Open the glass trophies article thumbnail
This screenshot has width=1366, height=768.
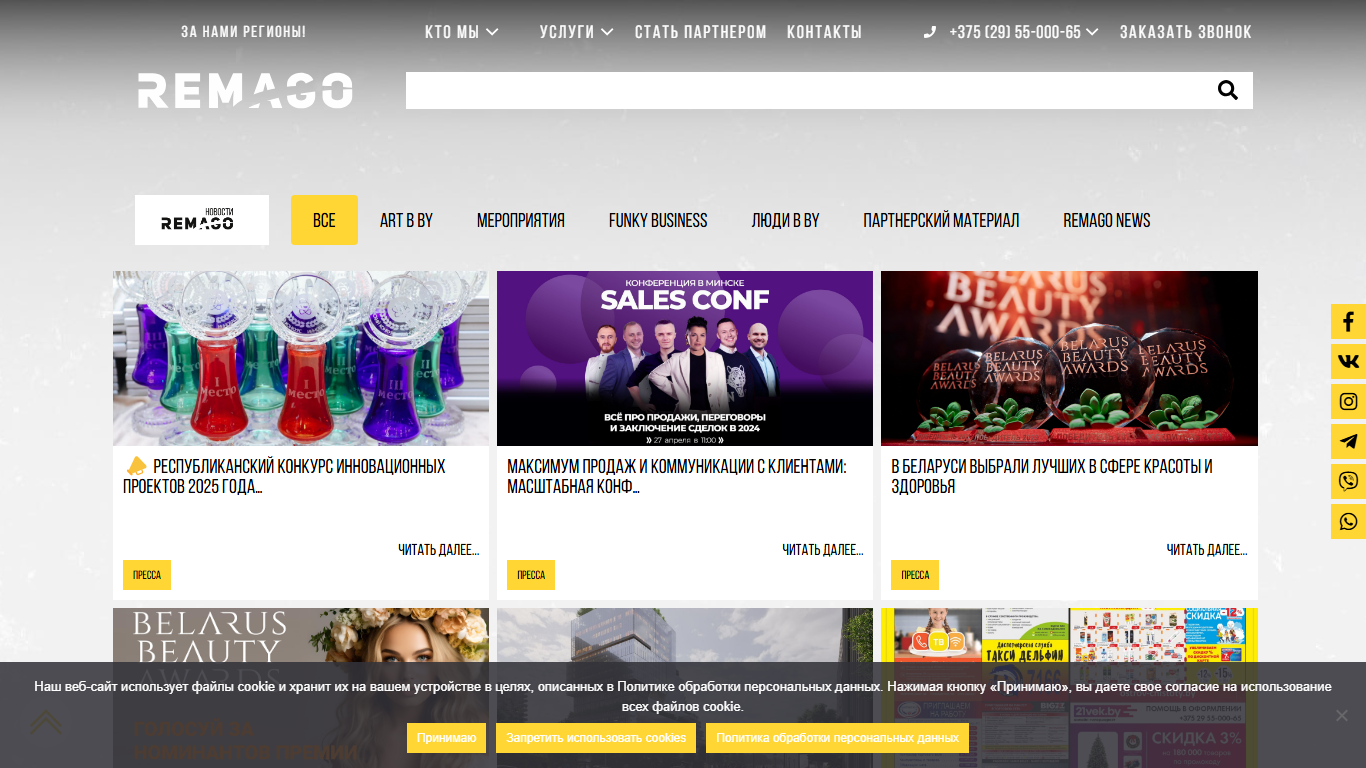click(301, 358)
